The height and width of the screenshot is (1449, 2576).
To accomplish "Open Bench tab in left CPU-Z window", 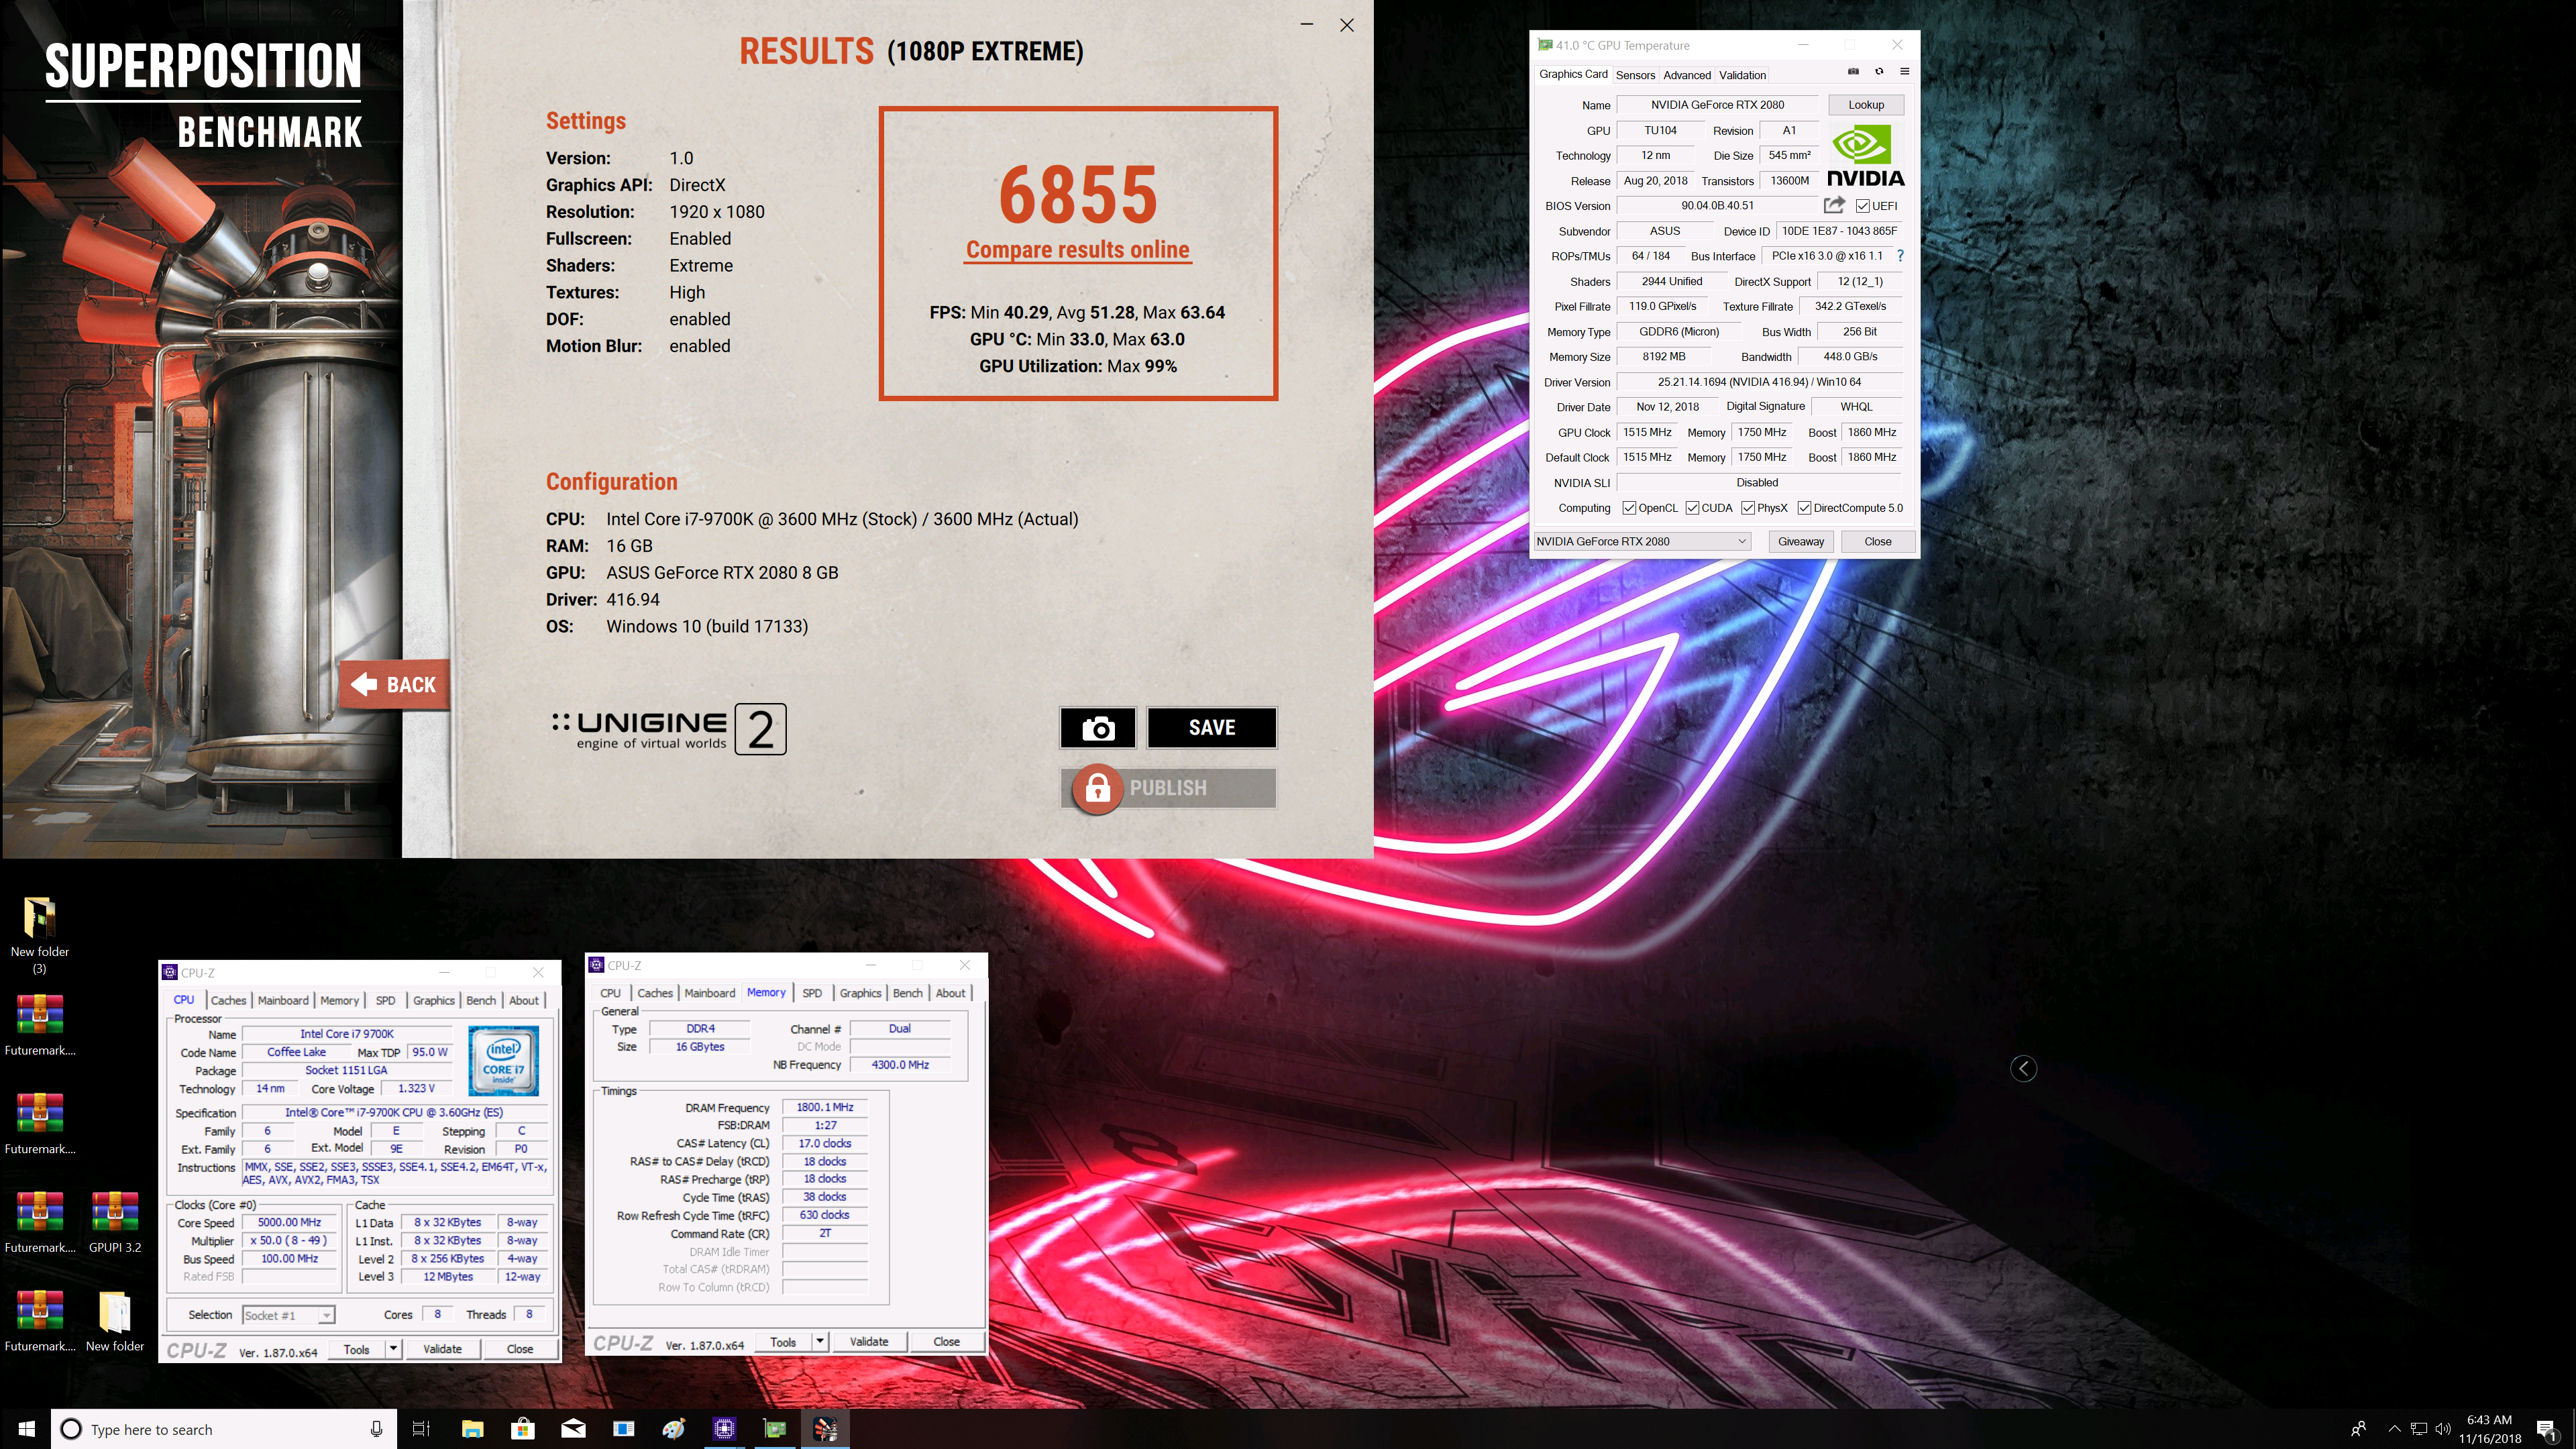I will [x=481, y=1000].
